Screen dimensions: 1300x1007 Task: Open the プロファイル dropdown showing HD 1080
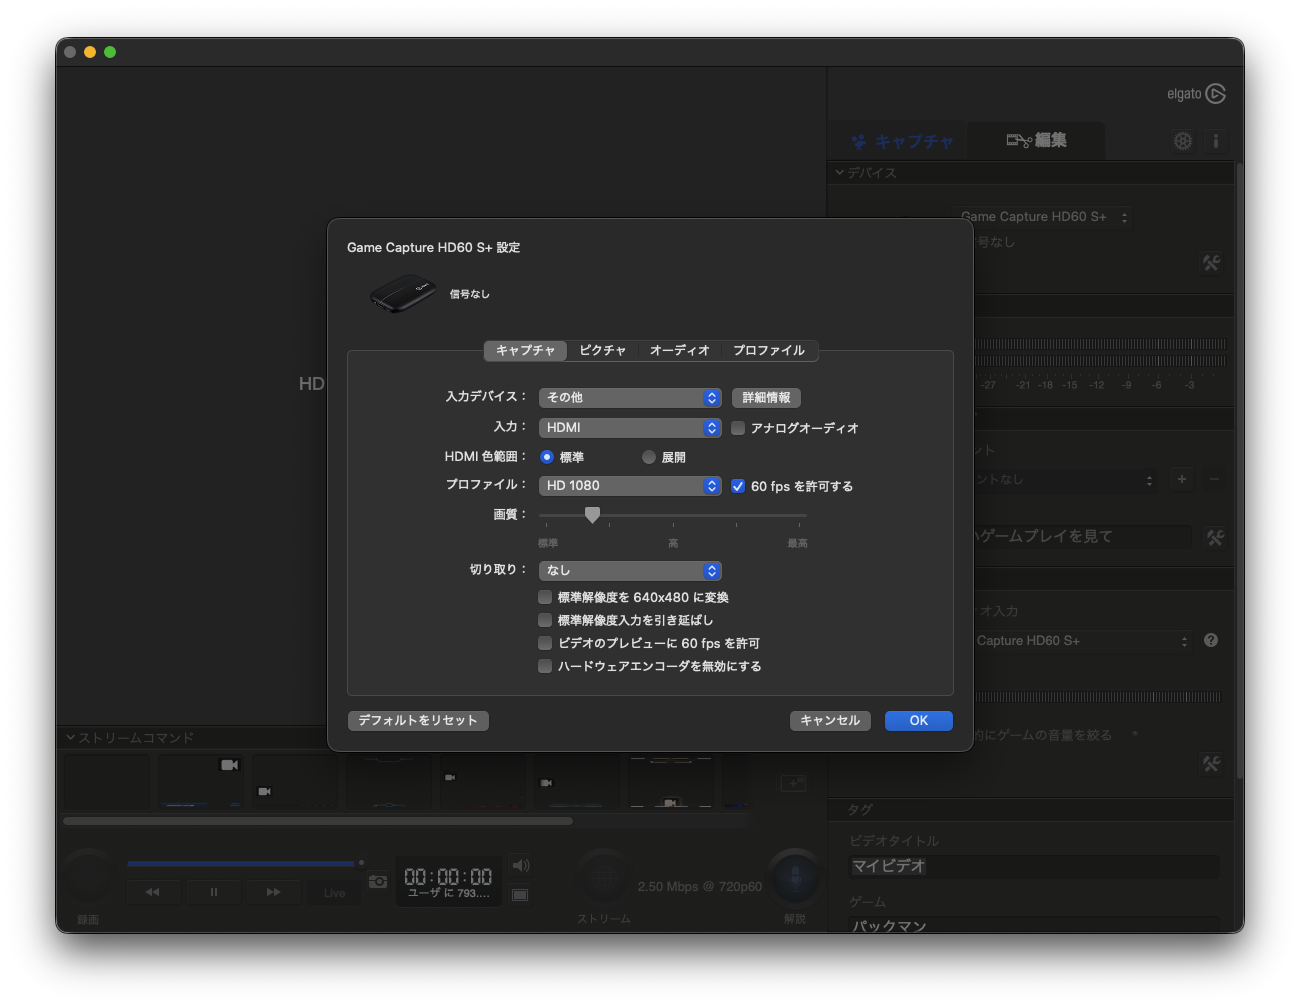[630, 486]
